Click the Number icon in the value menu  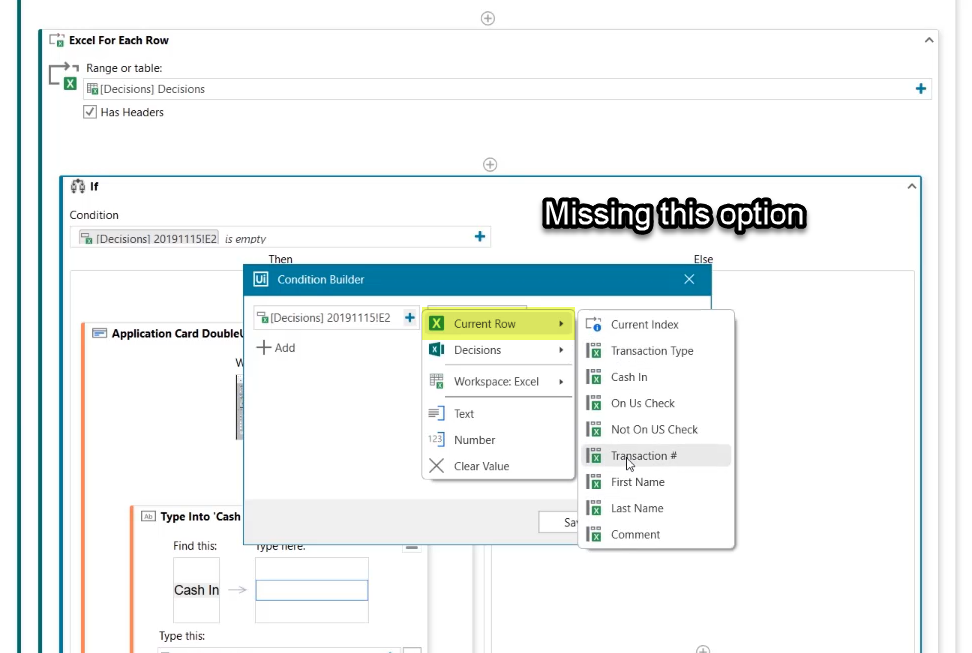point(436,440)
